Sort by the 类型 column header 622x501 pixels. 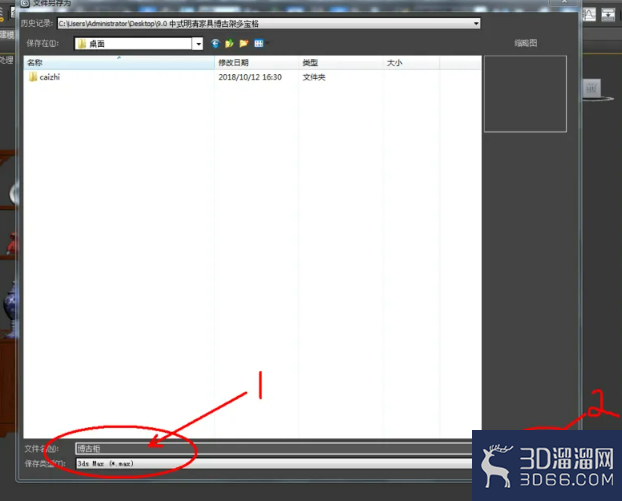click(x=341, y=63)
